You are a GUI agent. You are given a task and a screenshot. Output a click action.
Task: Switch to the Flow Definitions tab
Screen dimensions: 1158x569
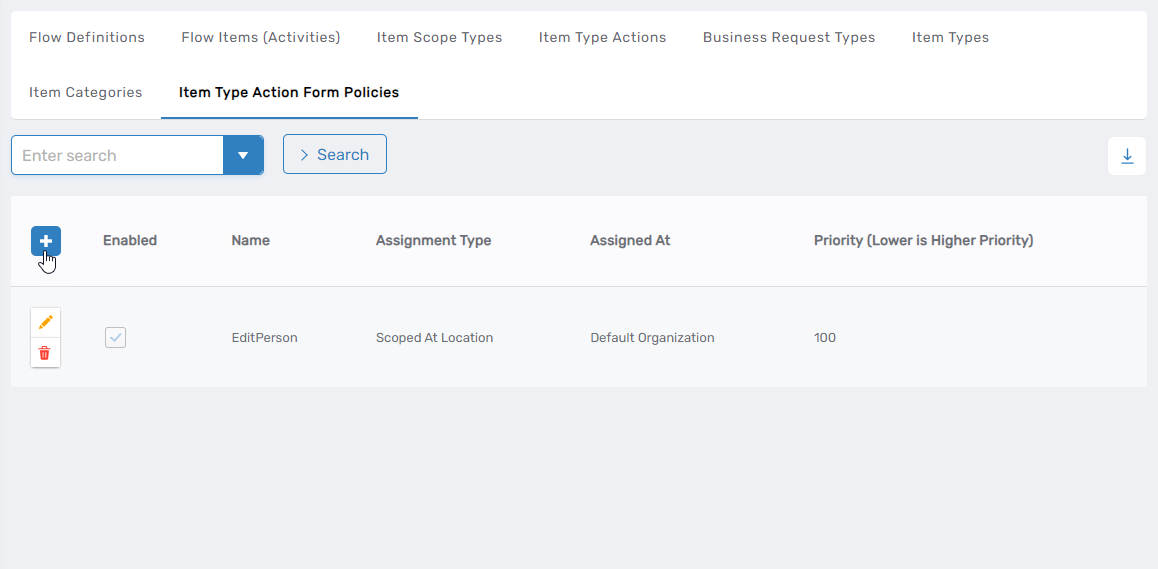(x=87, y=37)
